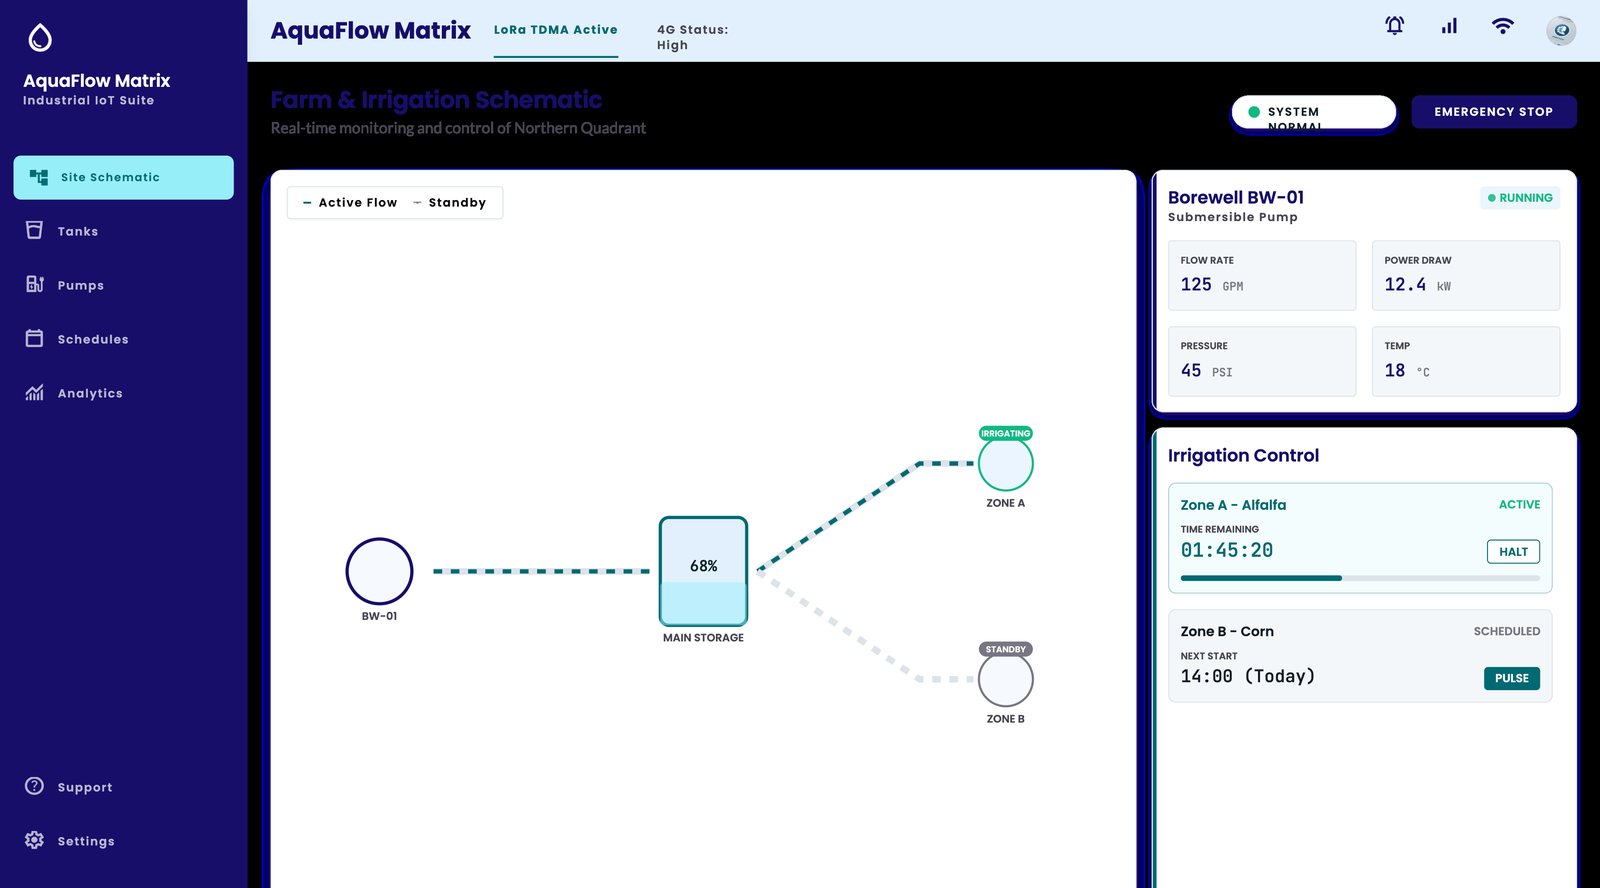Click the Site Schematic sidebar icon

(x=39, y=177)
